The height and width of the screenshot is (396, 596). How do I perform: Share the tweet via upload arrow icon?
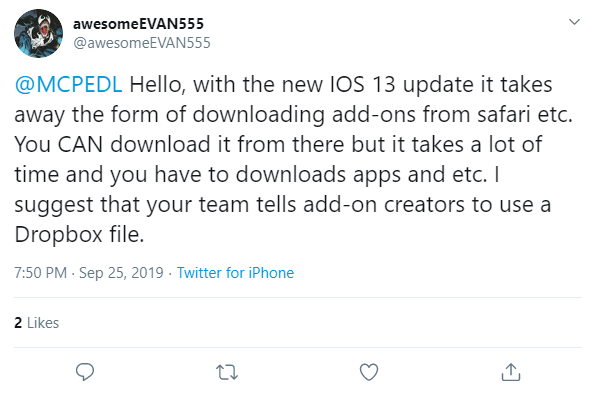(510, 372)
